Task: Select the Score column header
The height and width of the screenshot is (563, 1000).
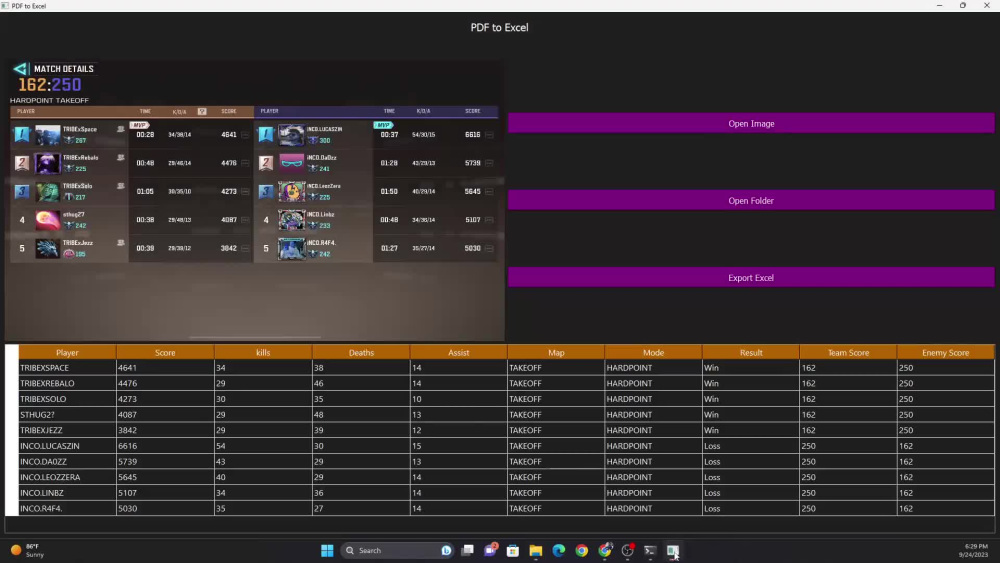Action: coord(165,352)
